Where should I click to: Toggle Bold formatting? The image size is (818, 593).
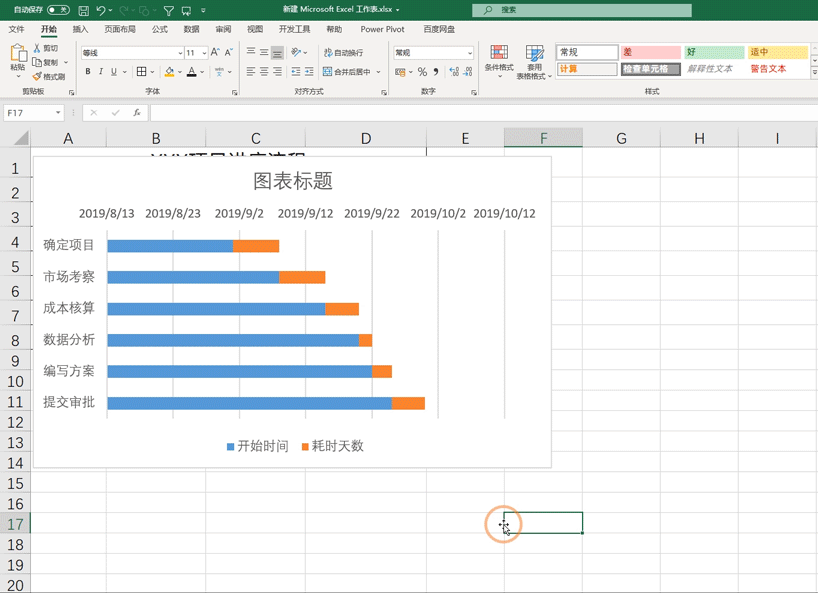click(88, 71)
